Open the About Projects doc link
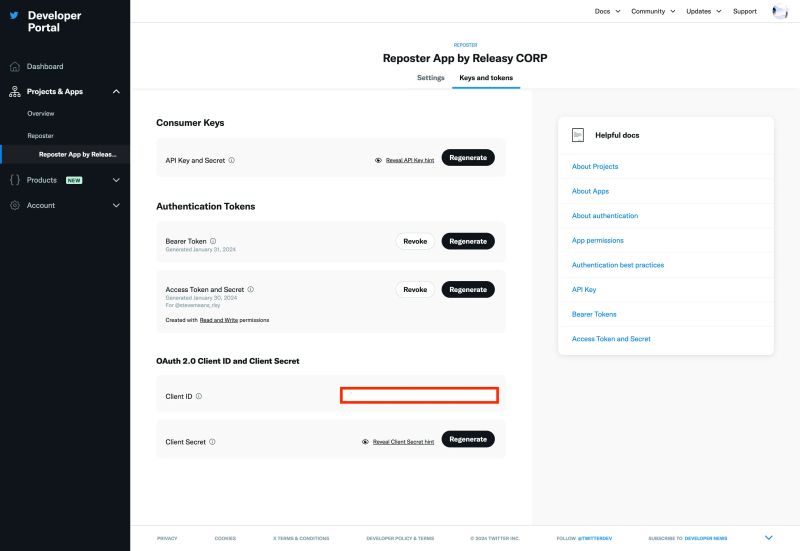 pyautogui.click(x=594, y=166)
